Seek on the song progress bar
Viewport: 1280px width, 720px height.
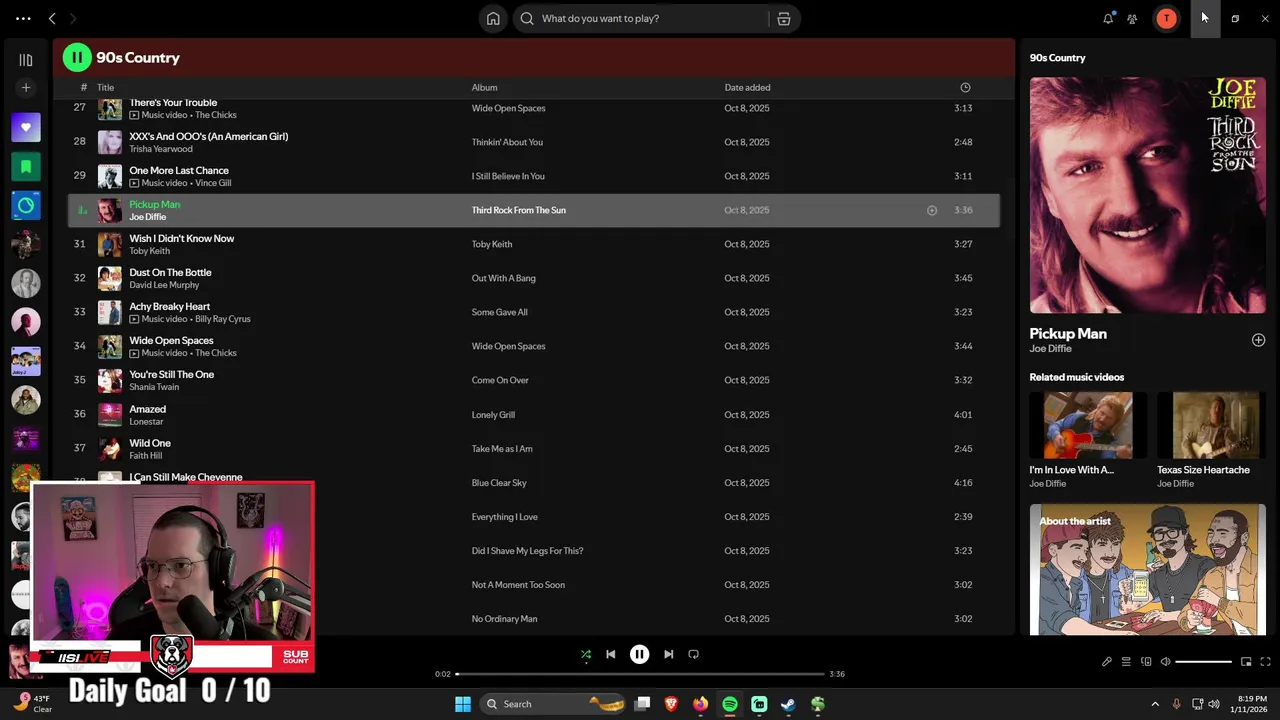(640, 674)
